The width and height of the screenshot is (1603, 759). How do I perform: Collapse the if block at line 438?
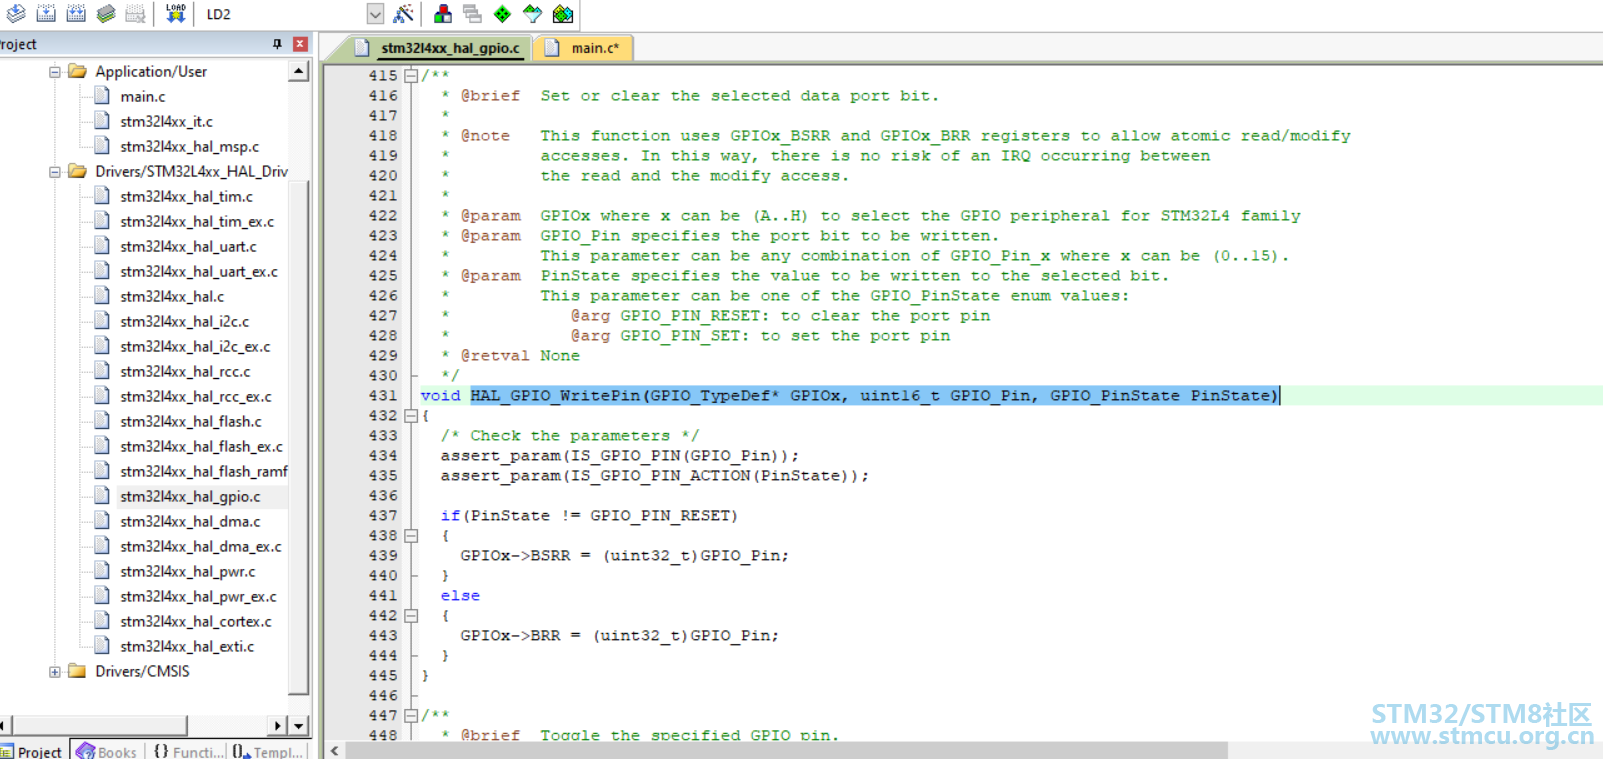click(411, 536)
